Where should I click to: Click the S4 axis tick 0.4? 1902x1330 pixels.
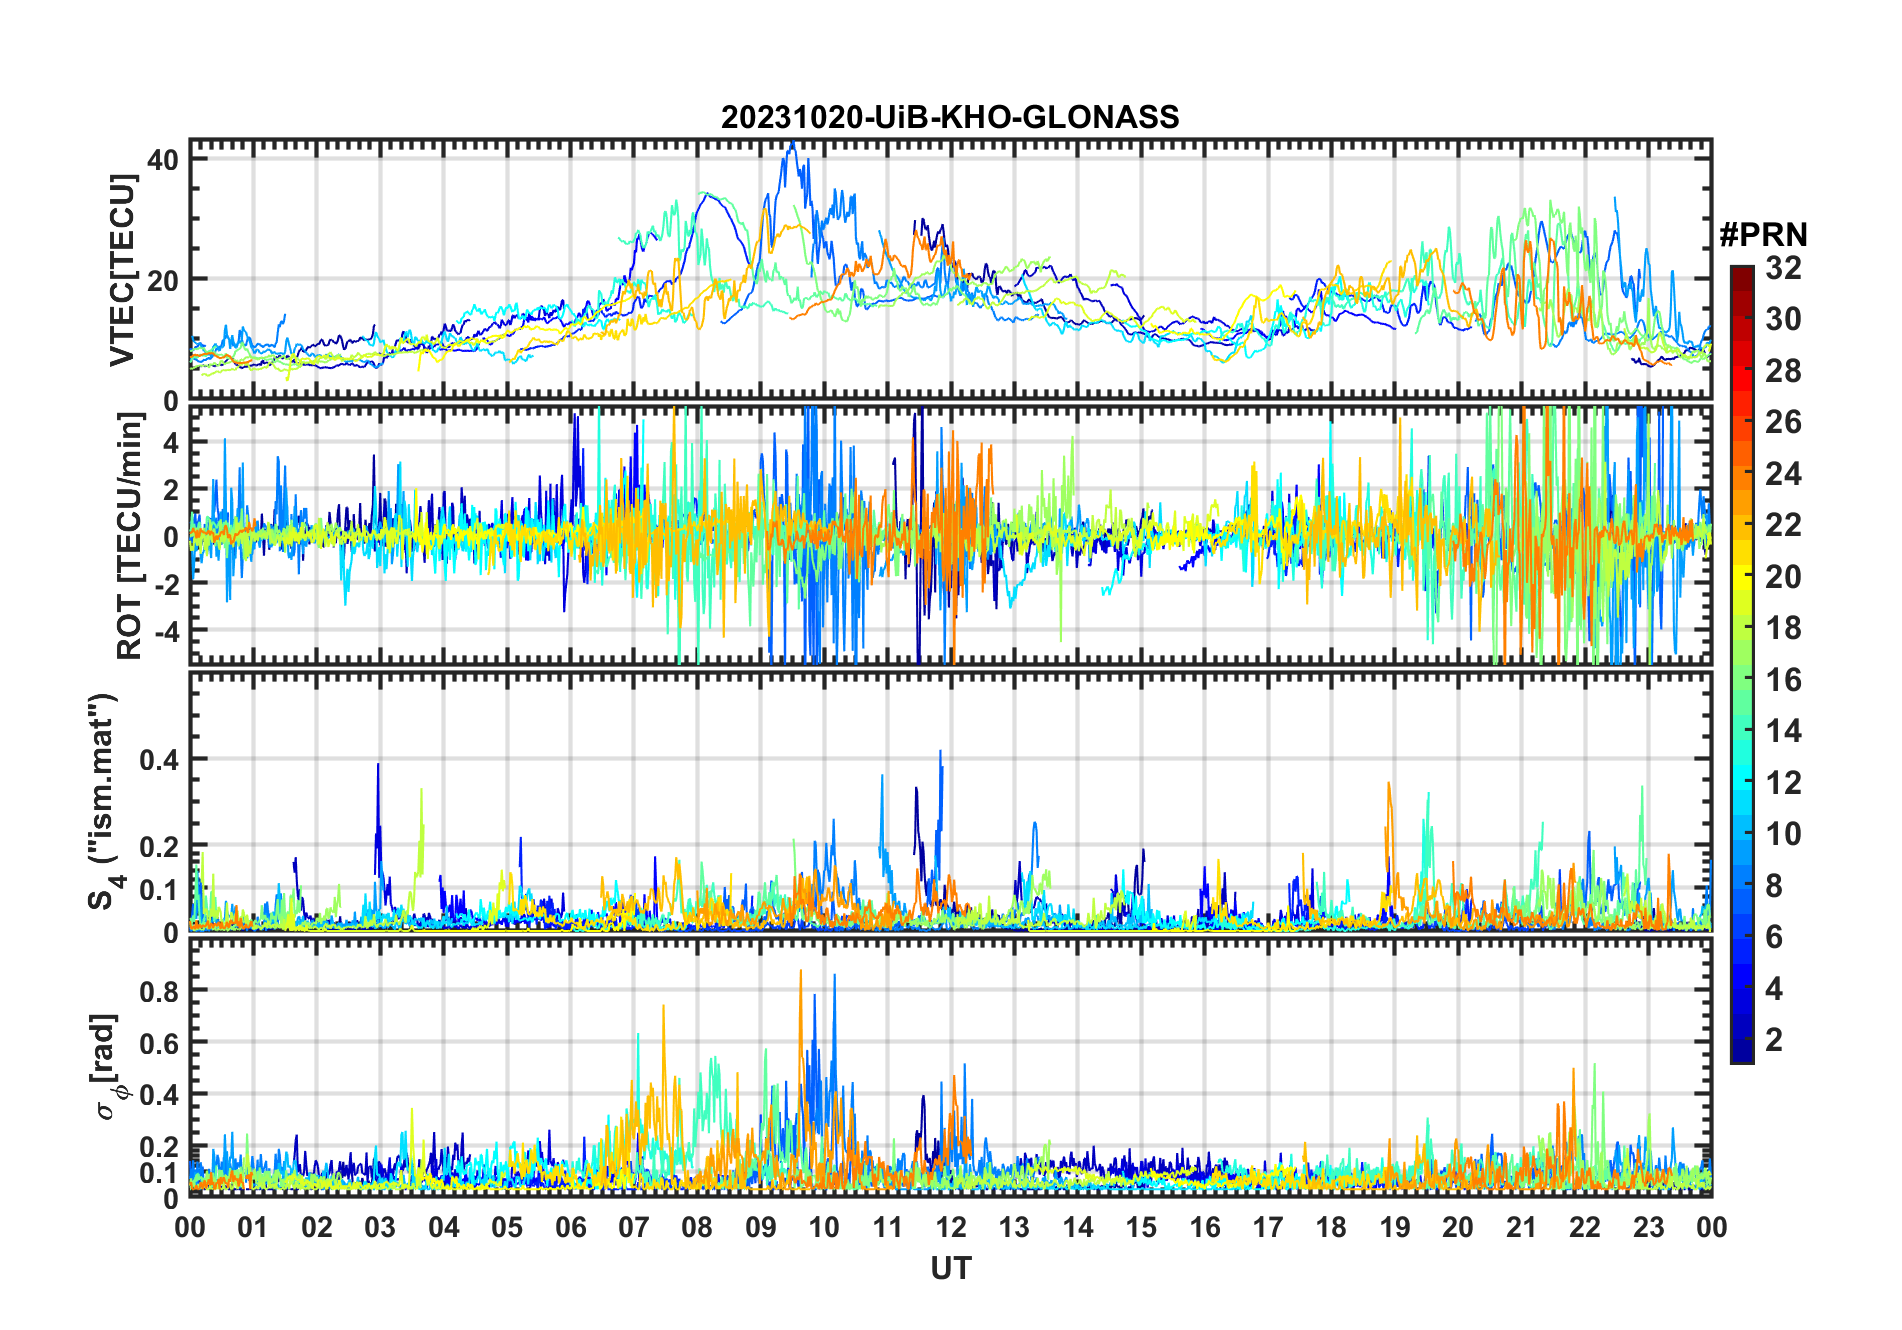point(160,760)
